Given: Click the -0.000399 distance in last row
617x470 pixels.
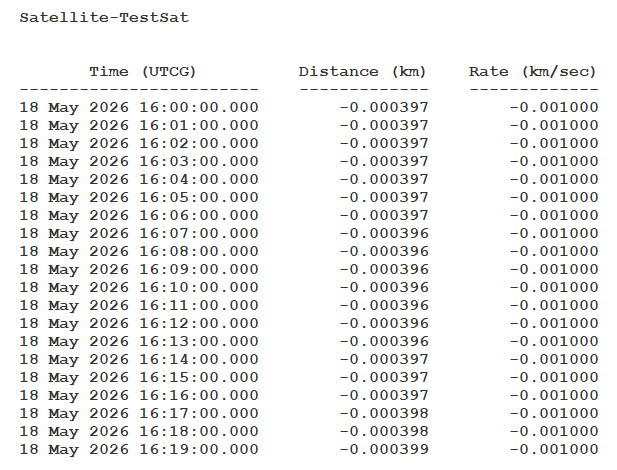Looking at the screenshot, I should [x=384, y=450].
